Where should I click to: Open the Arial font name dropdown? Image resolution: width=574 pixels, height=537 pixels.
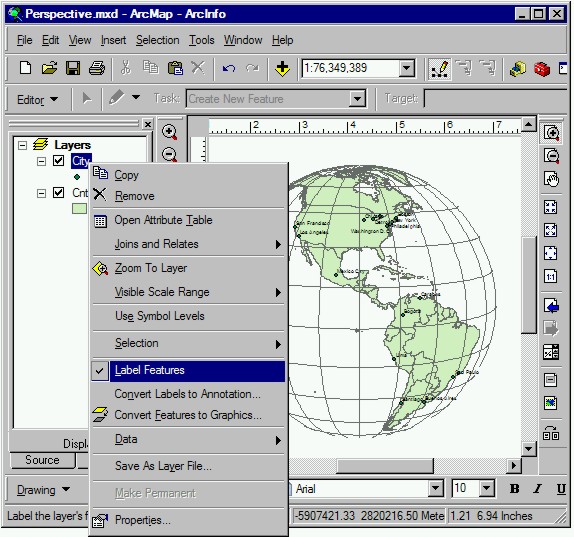[436, 488]
